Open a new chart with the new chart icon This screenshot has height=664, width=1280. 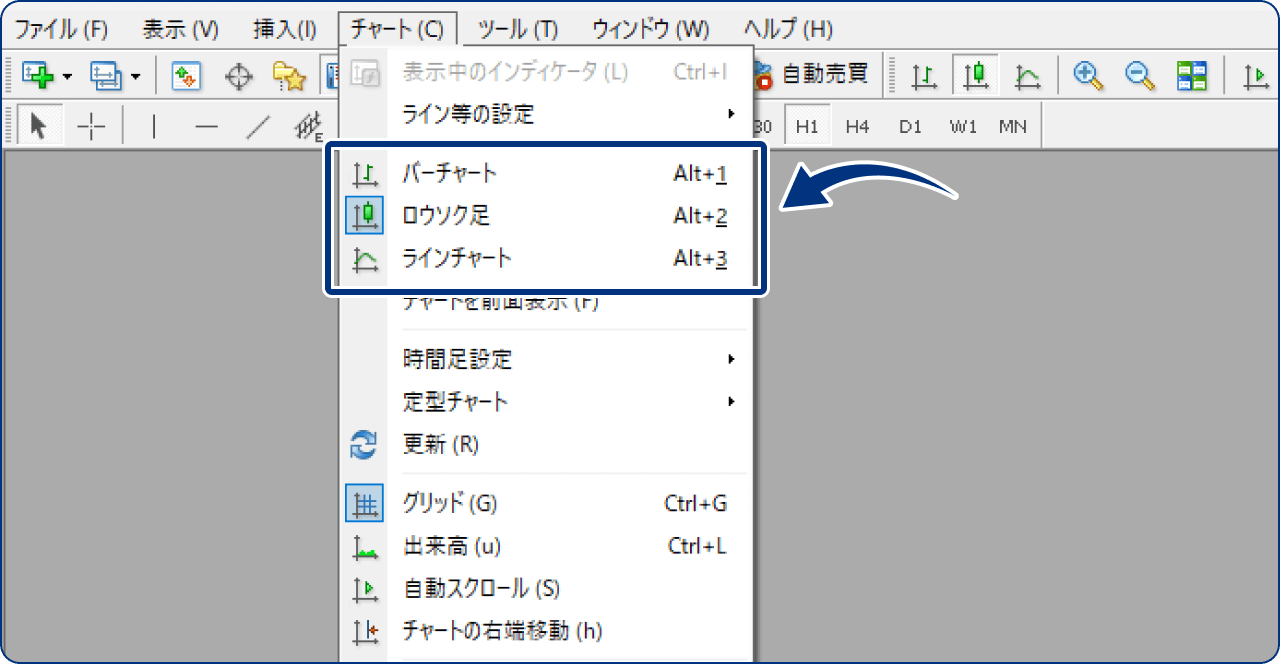click(37, 74)
